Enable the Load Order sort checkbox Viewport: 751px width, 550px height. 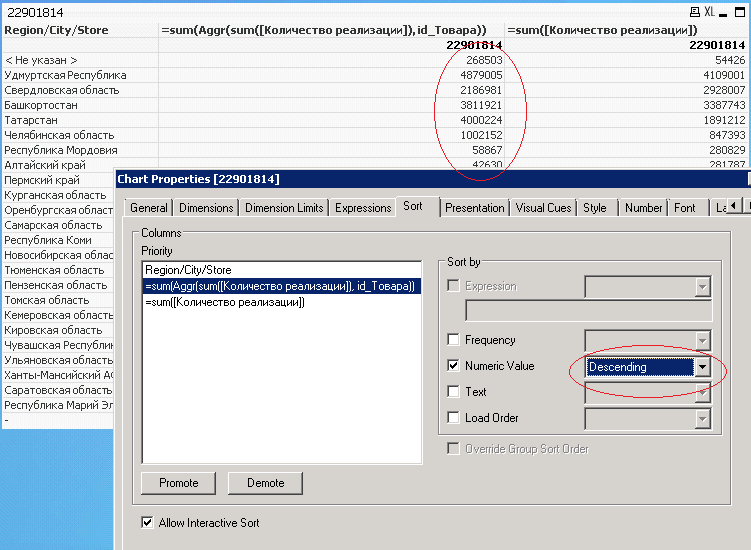tap(454, 418)
